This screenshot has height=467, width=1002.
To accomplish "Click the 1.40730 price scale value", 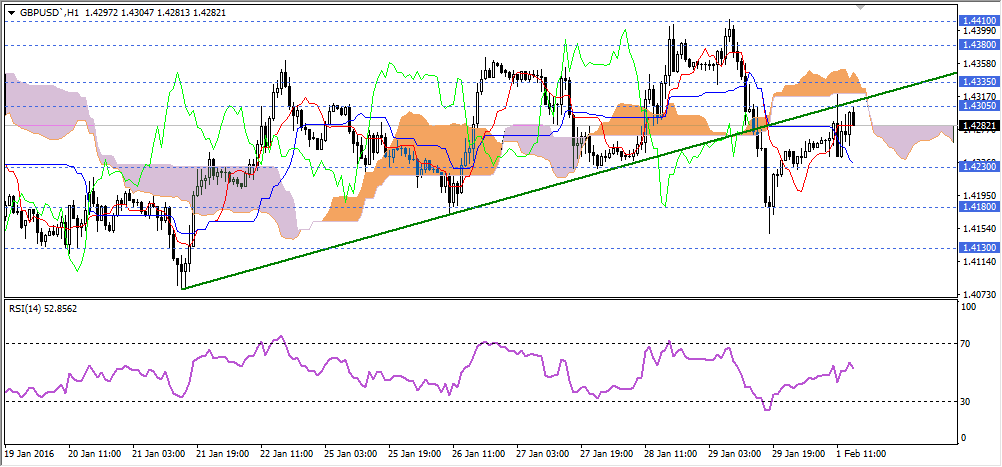I will click(x=980, y=295).
